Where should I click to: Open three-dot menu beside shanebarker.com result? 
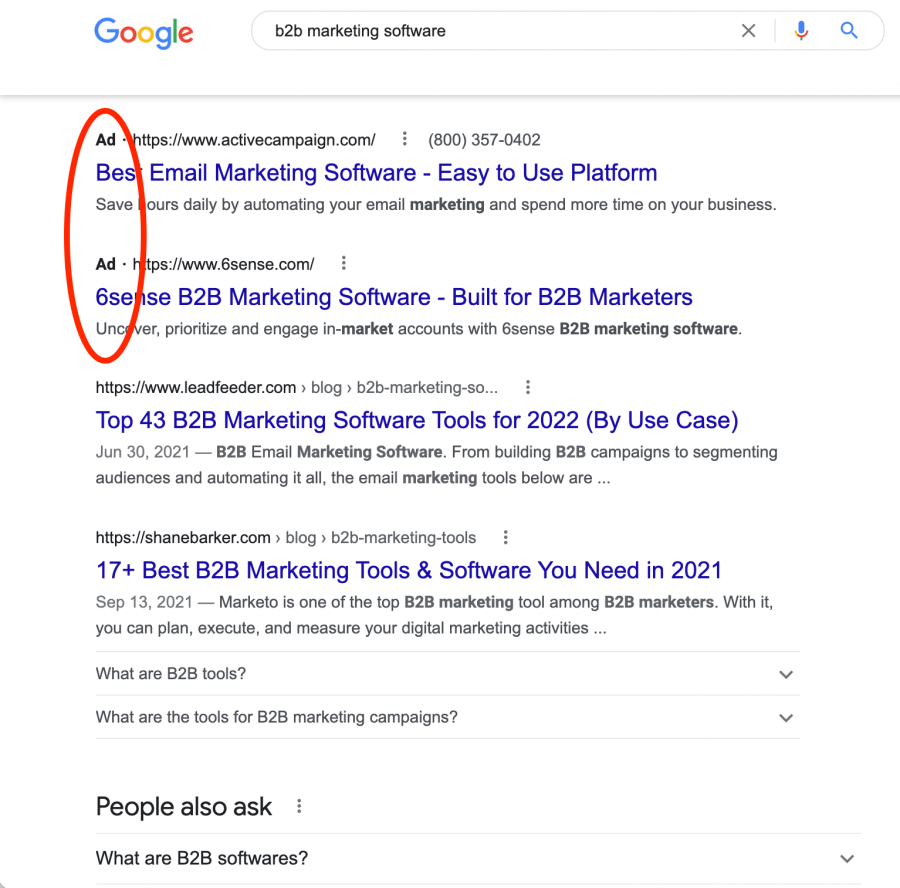coord(506,537)
